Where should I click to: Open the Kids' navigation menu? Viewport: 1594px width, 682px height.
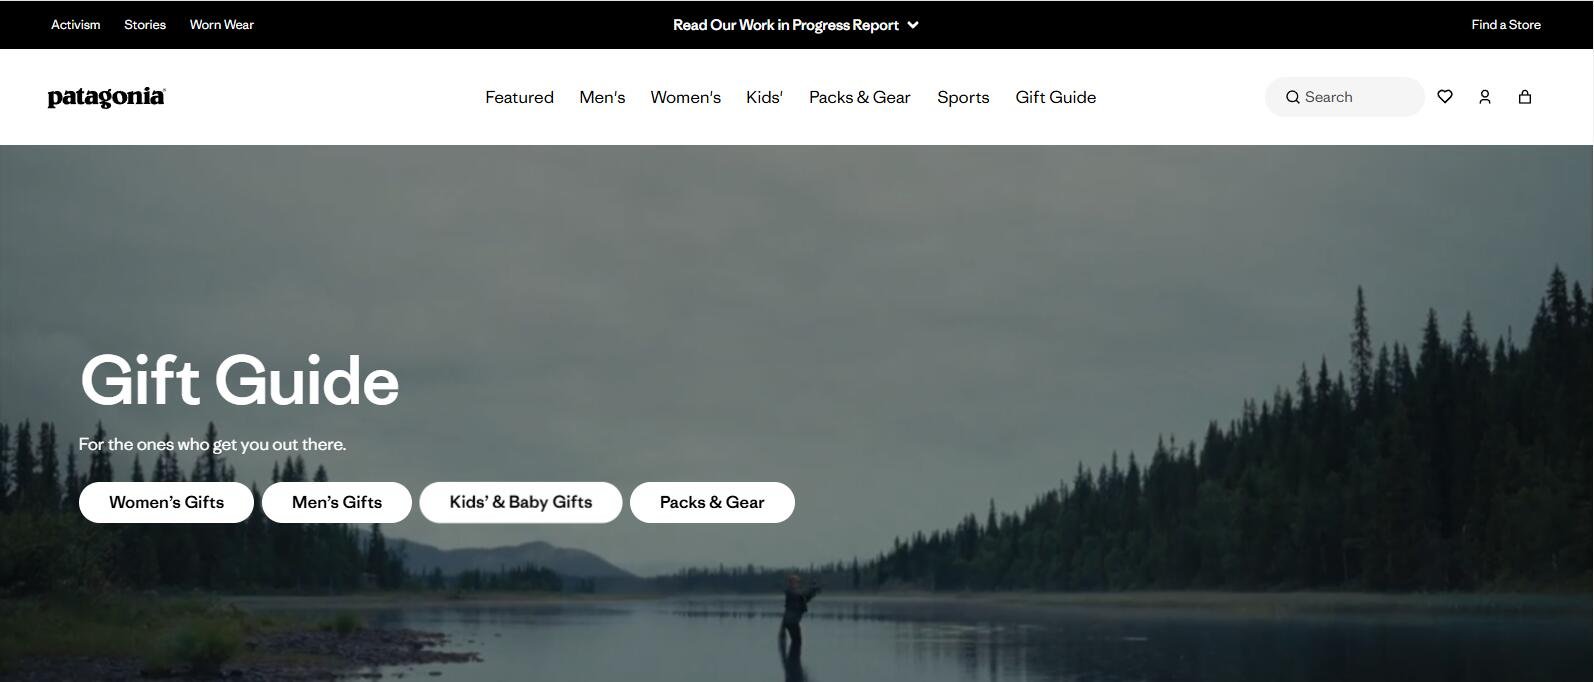pyautogui.click(x=764, y=97)
